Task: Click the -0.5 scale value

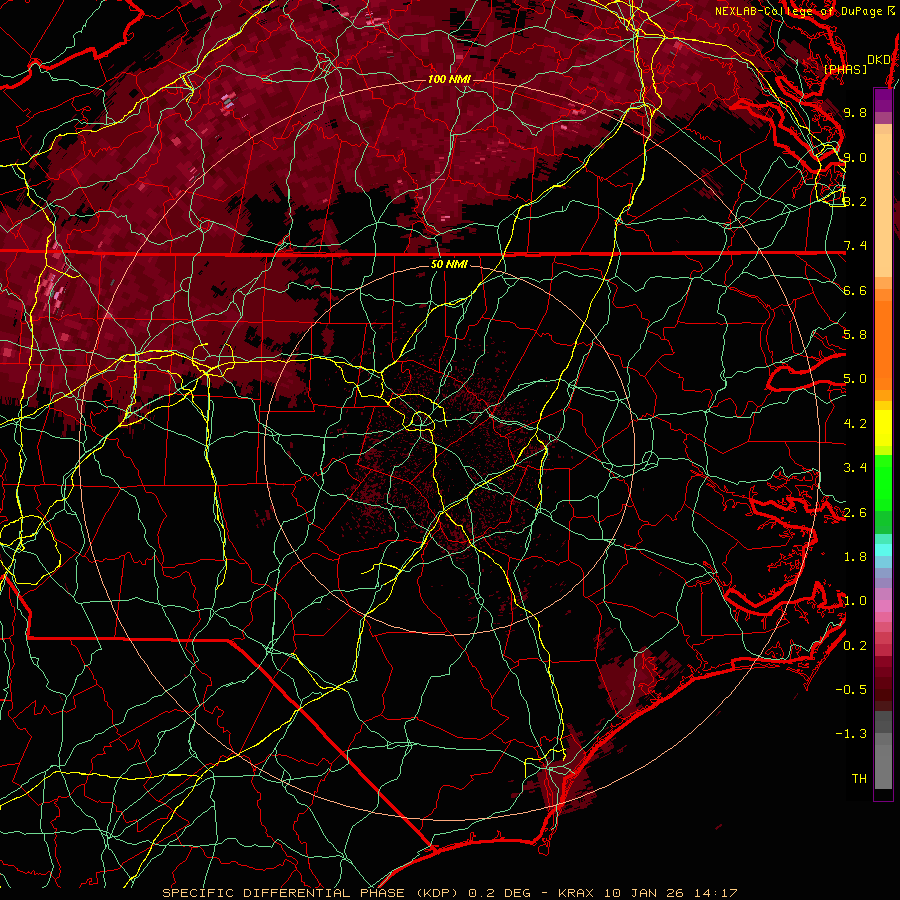Action: click(851, 689)
